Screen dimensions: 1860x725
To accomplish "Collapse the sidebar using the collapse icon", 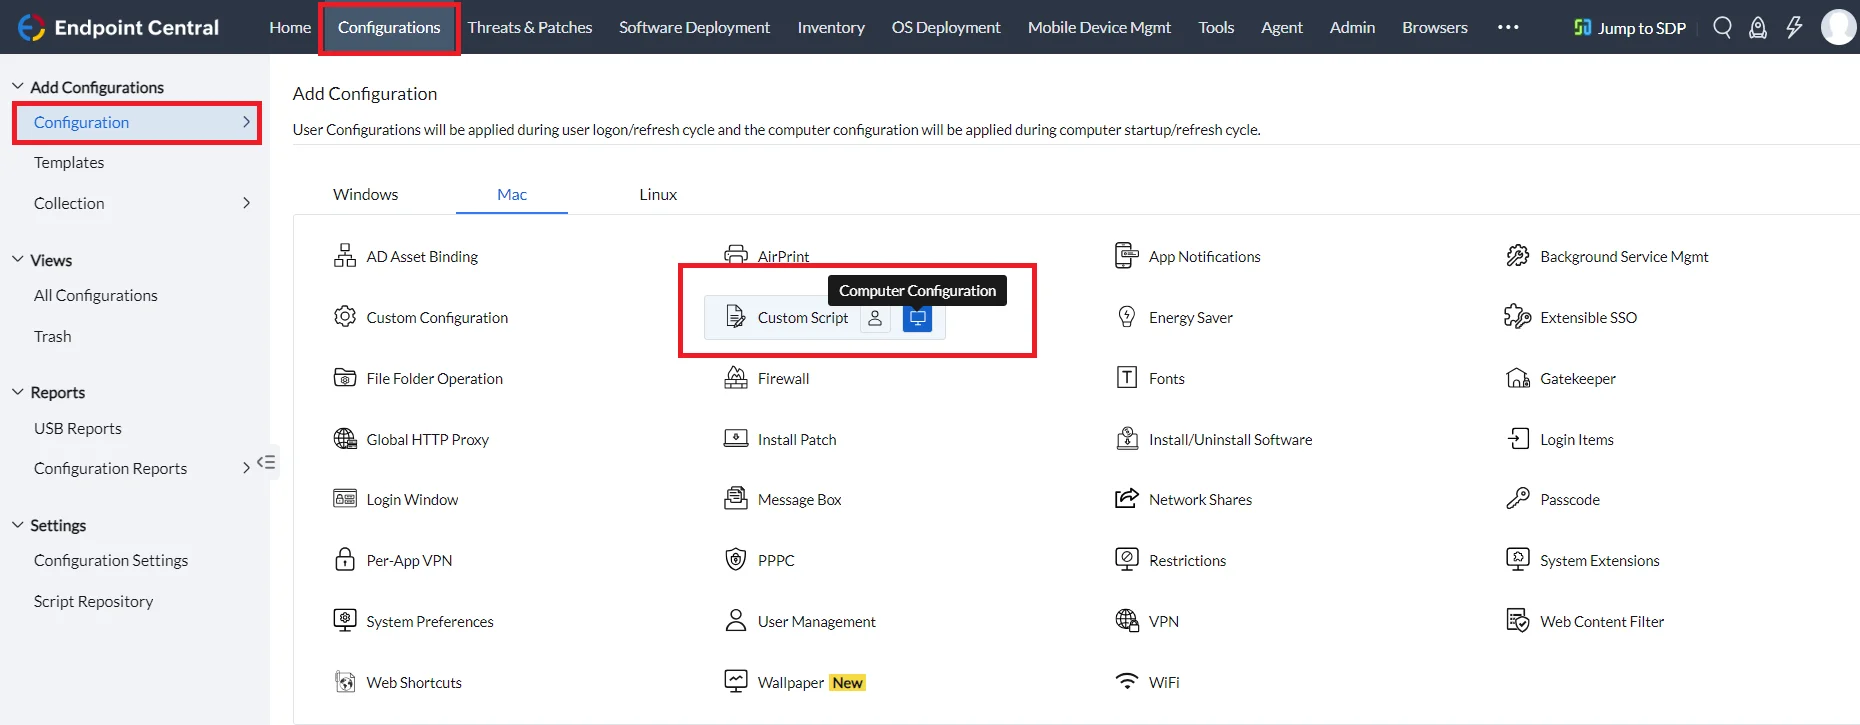I will 266,462.
